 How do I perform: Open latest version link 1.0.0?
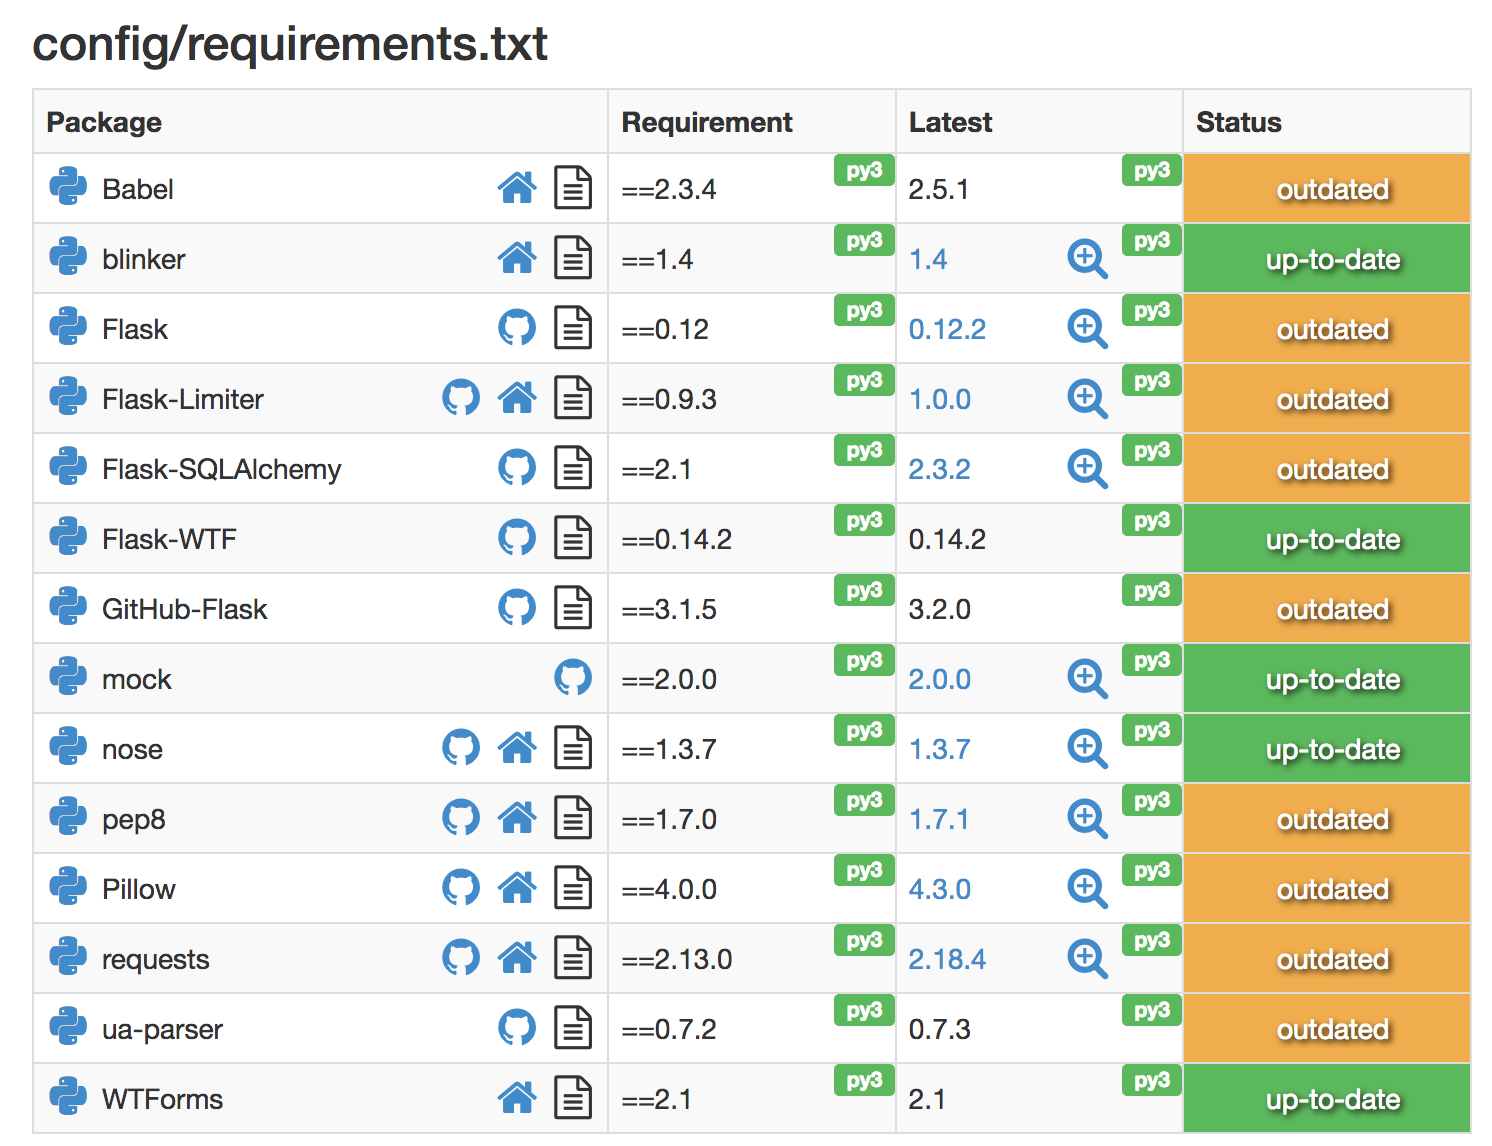click(x=940, y=399)
